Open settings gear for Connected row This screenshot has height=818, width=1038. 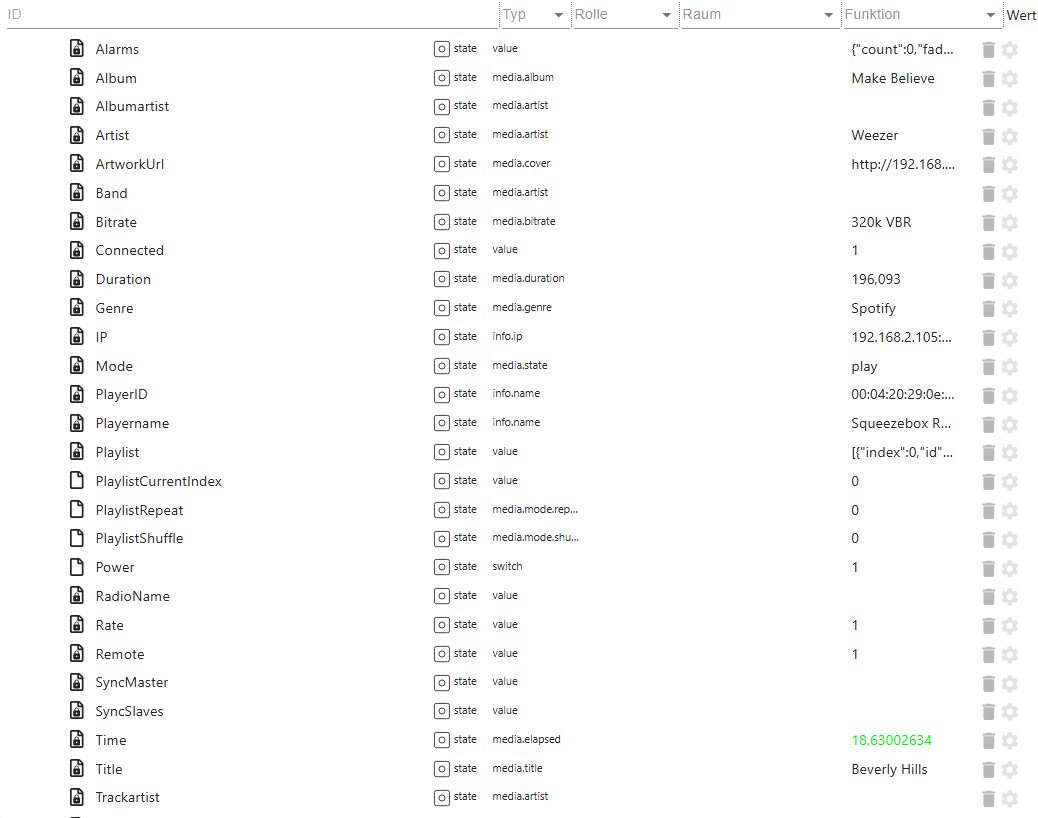(1010, 251)
